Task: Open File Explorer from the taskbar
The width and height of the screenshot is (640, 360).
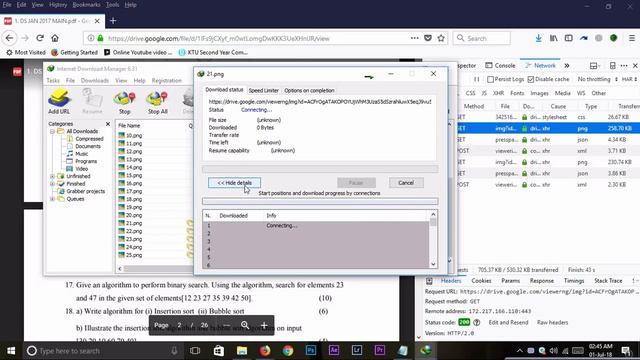Action: 242,351
